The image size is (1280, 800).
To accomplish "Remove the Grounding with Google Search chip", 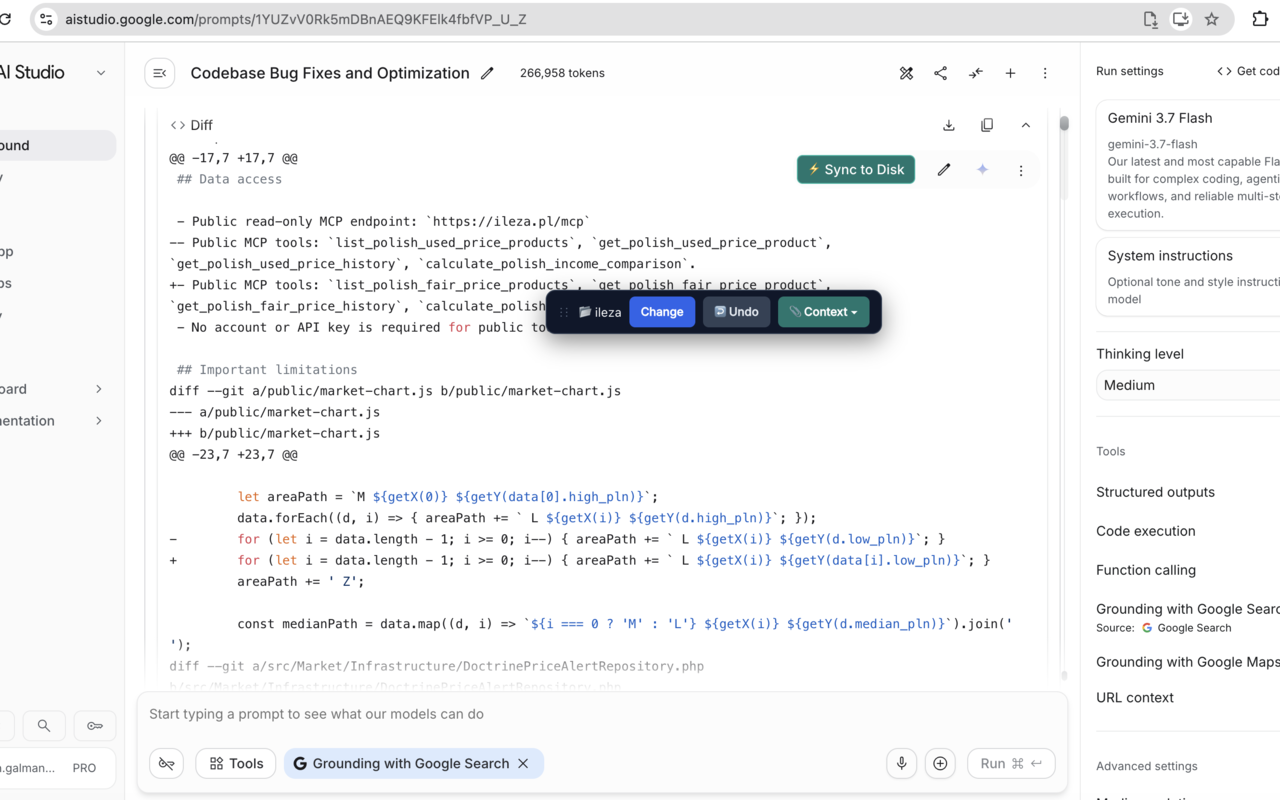I will (523, 763).
